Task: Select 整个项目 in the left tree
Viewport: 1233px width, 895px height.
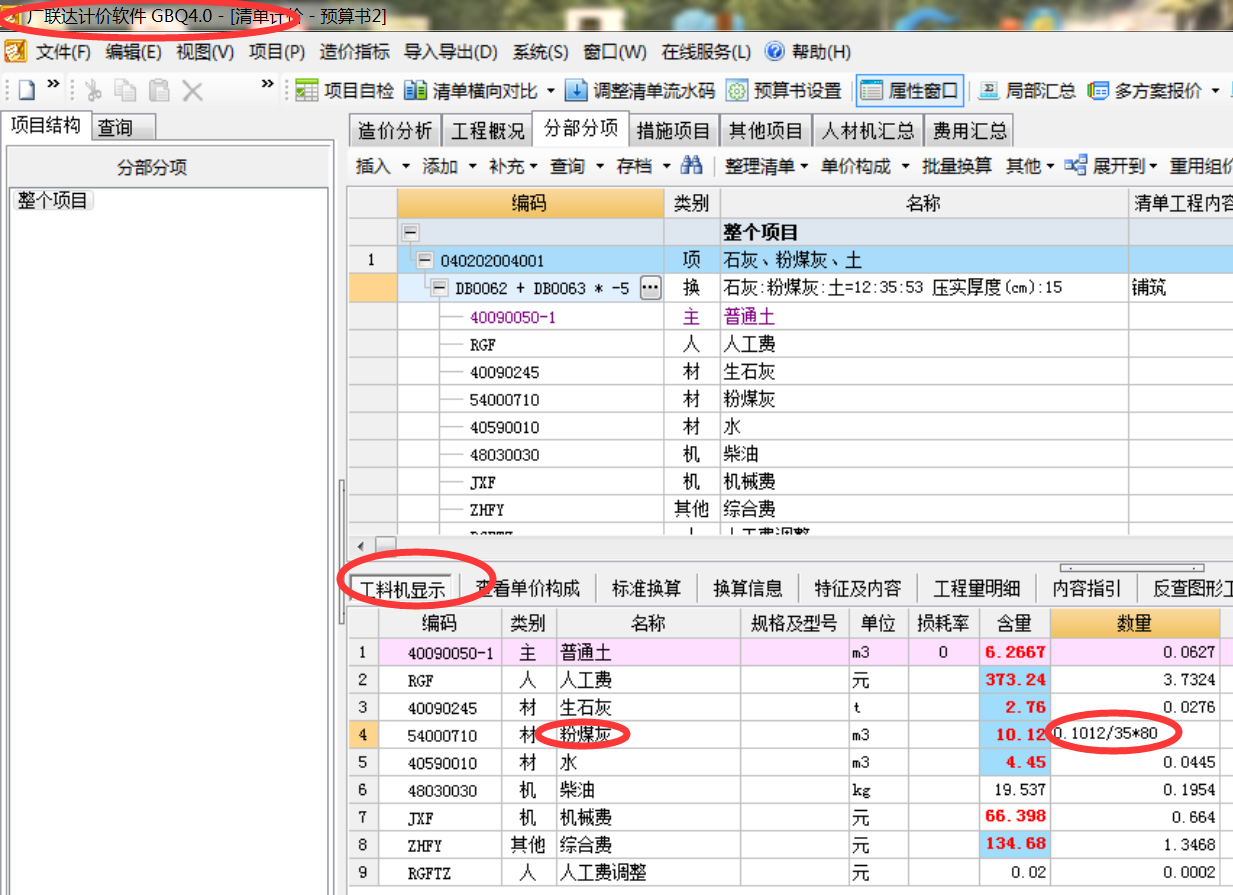Action: (53, 201)
